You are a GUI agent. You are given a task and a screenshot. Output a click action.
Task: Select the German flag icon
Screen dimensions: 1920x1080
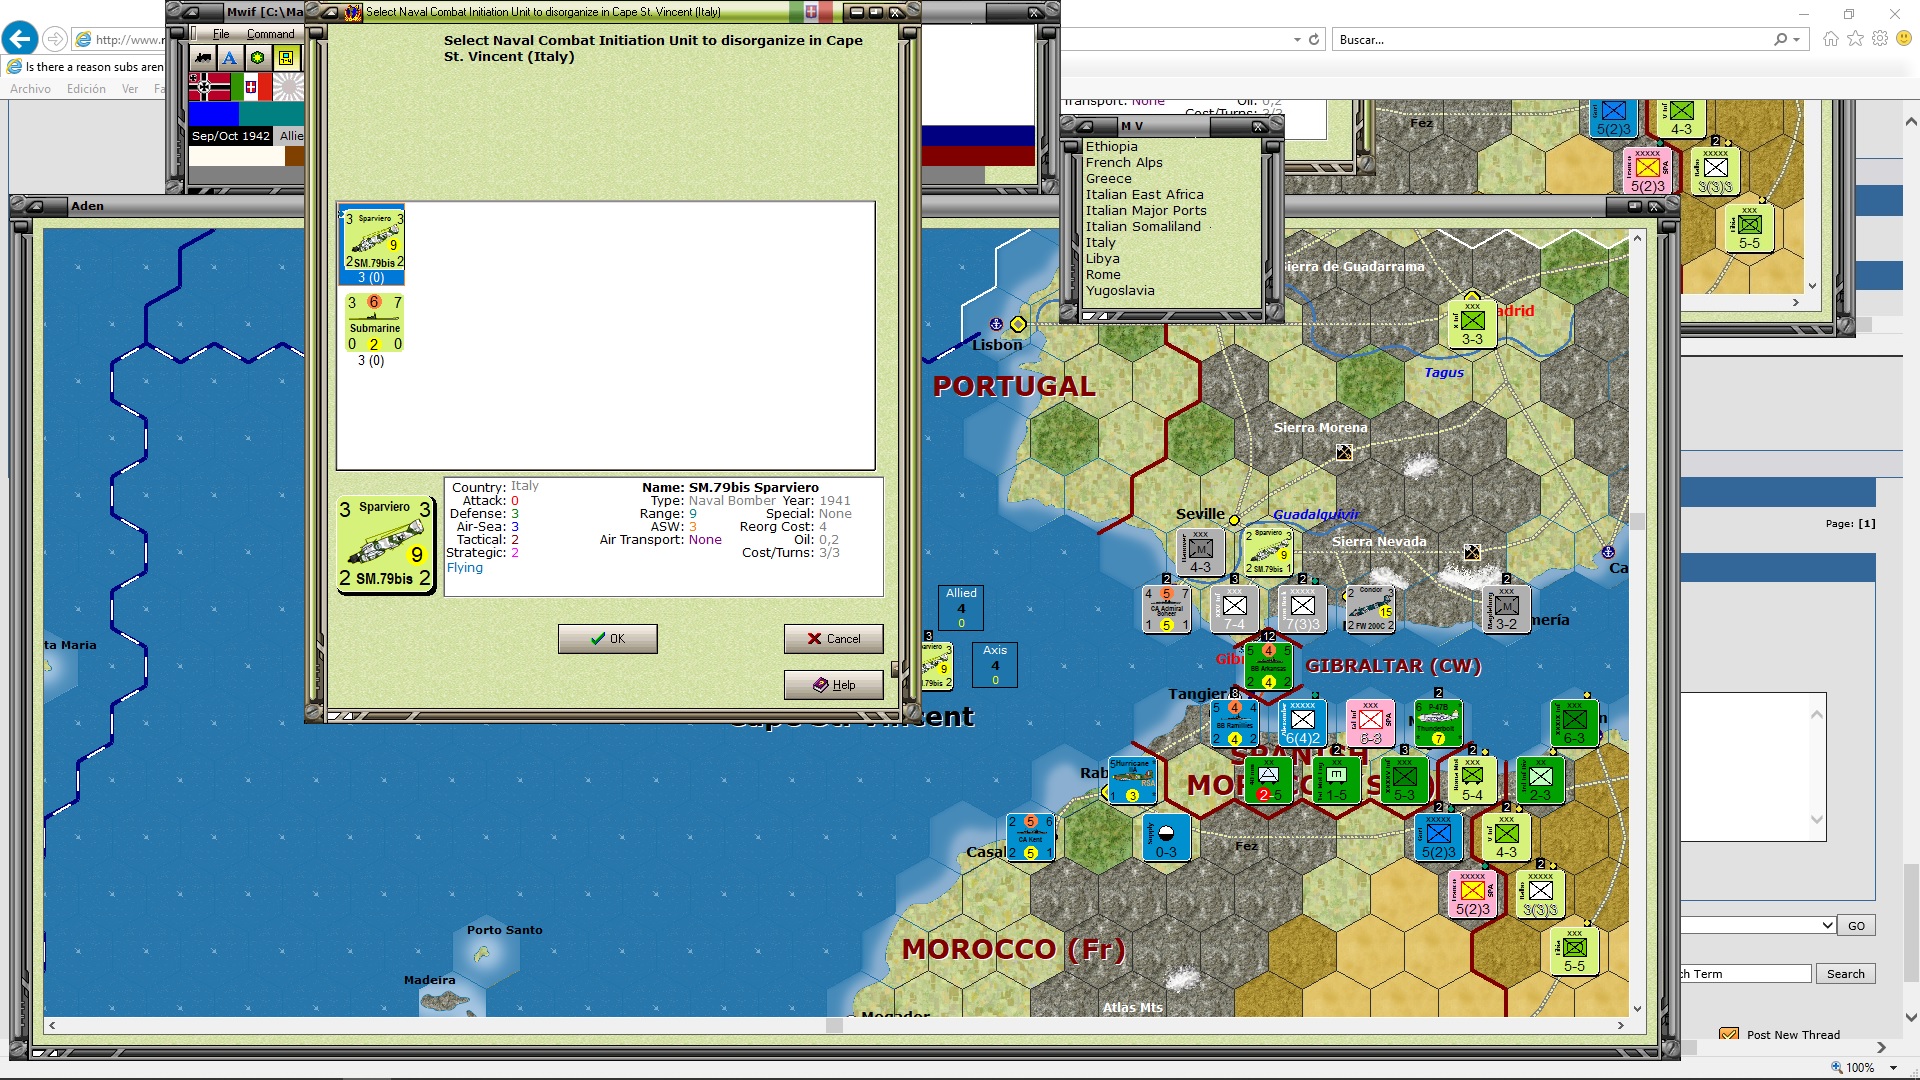[x=209, y=88]
